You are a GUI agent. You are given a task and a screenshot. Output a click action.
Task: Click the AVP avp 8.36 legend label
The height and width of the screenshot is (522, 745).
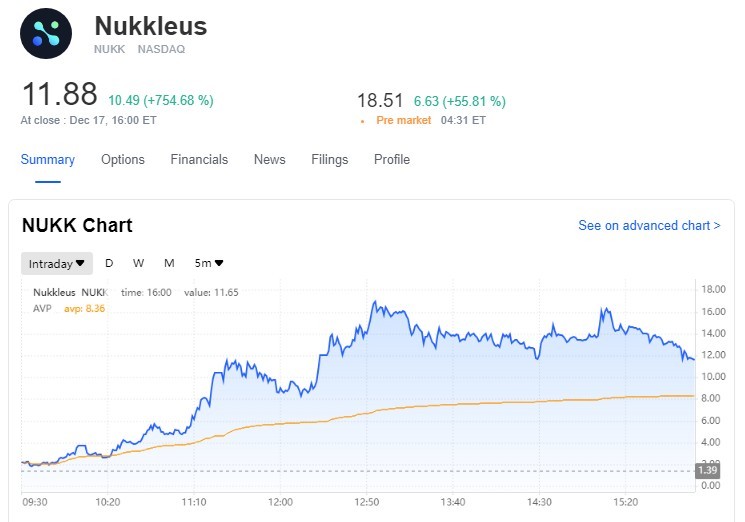(x=69, y=308)
